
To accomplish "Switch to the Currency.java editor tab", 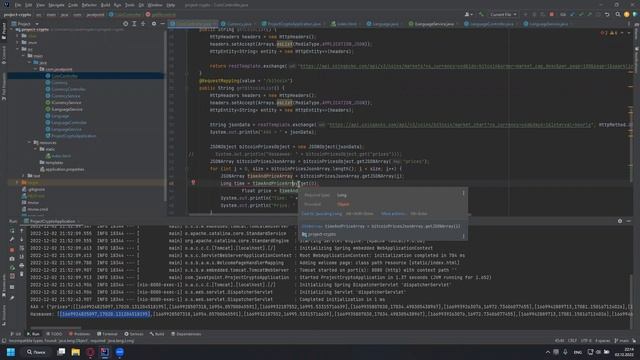I will point(237,24).
